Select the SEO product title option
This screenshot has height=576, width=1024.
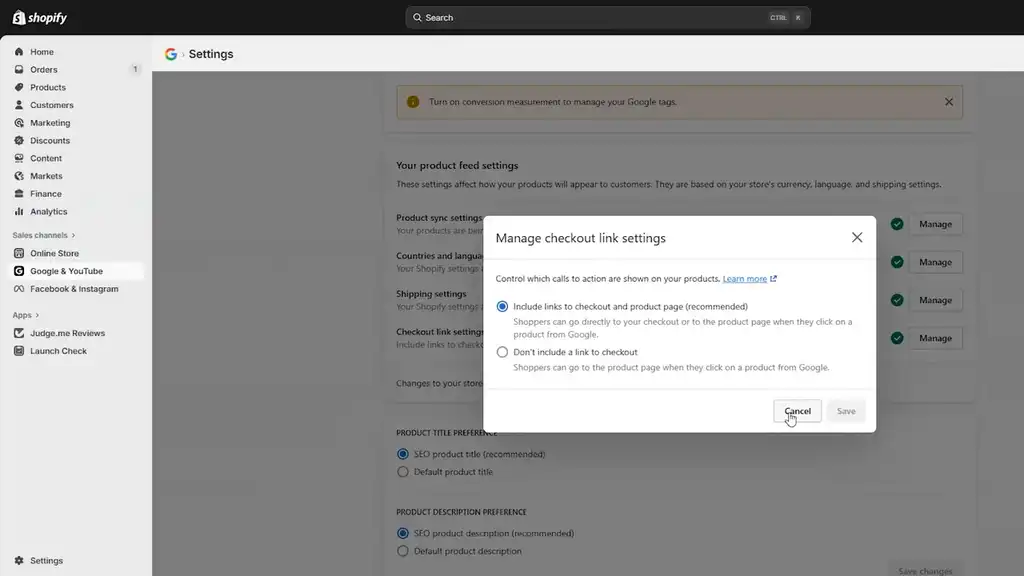402,453
